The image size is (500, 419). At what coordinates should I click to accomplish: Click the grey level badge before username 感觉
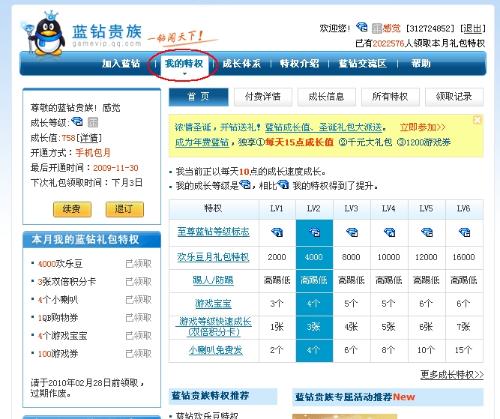pyautogui.click(x=377, y=28)
